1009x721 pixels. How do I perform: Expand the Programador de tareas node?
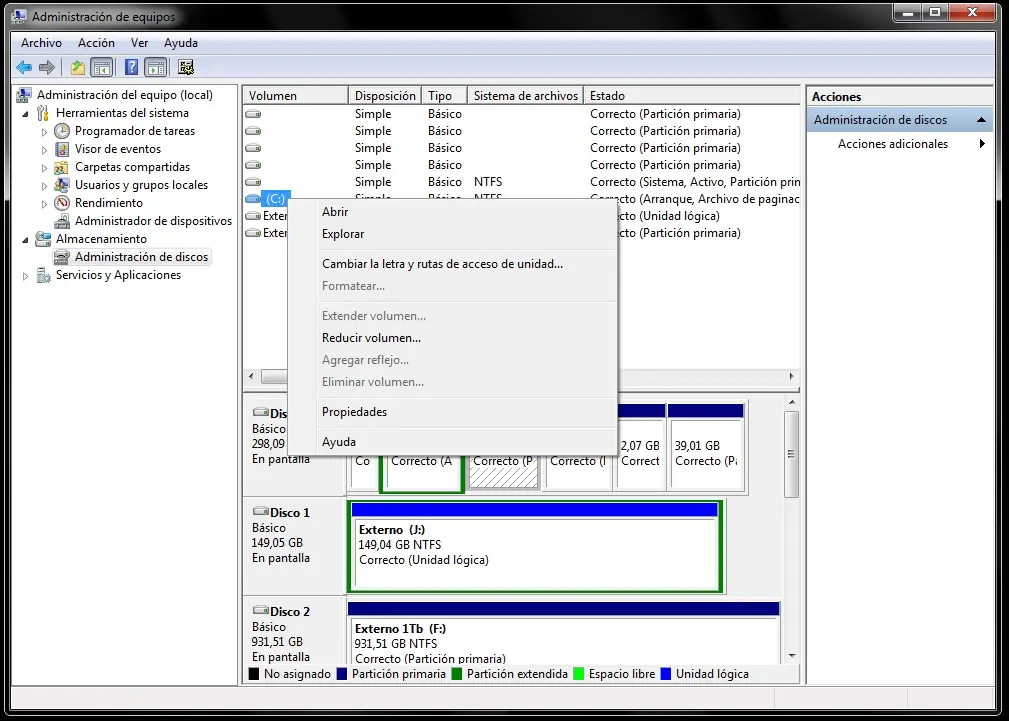click(44, 132)
